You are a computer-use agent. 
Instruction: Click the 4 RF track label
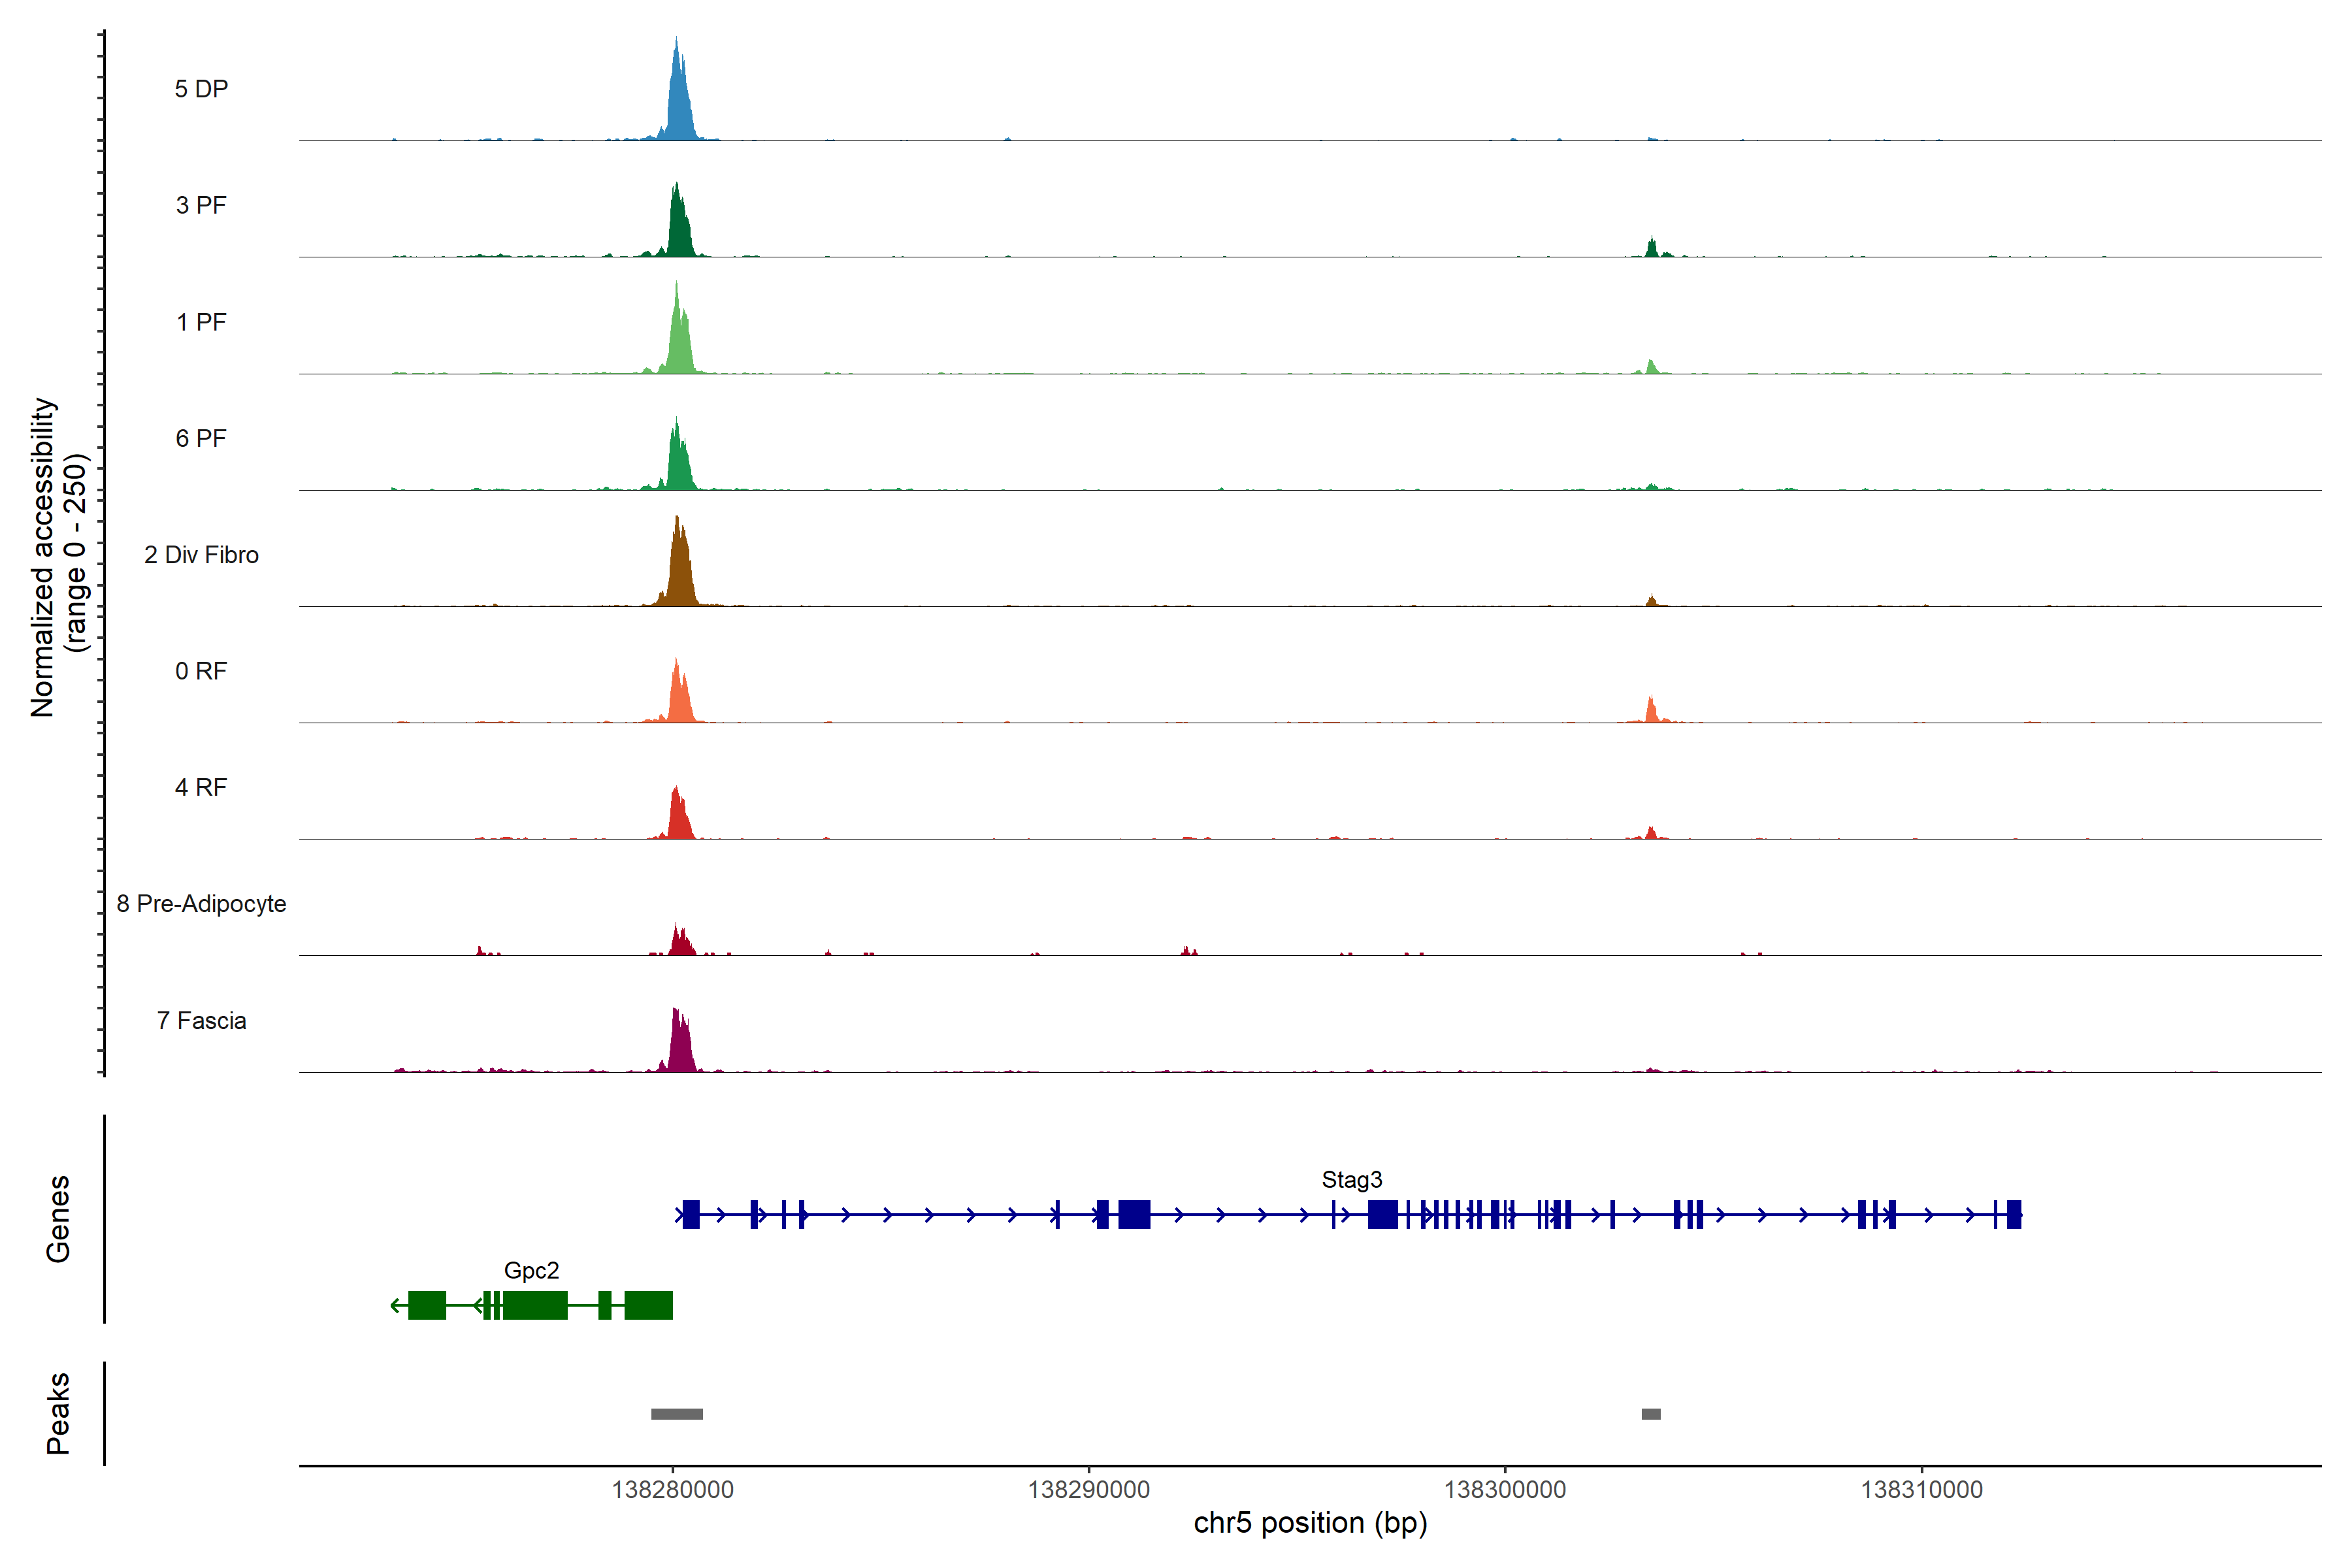click(x=201, y=788)
